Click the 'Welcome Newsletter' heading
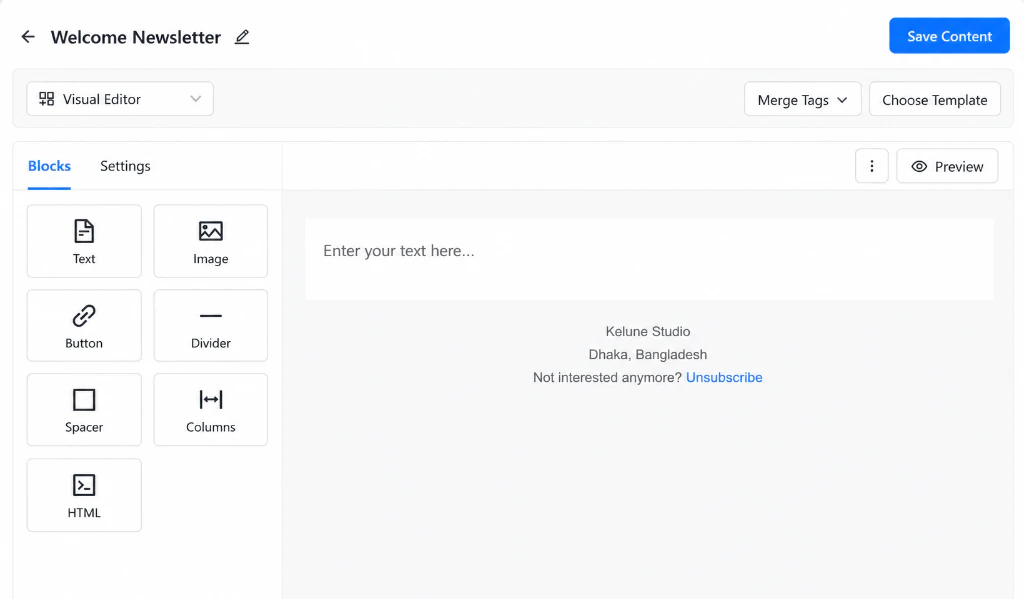 click(136, 37)
